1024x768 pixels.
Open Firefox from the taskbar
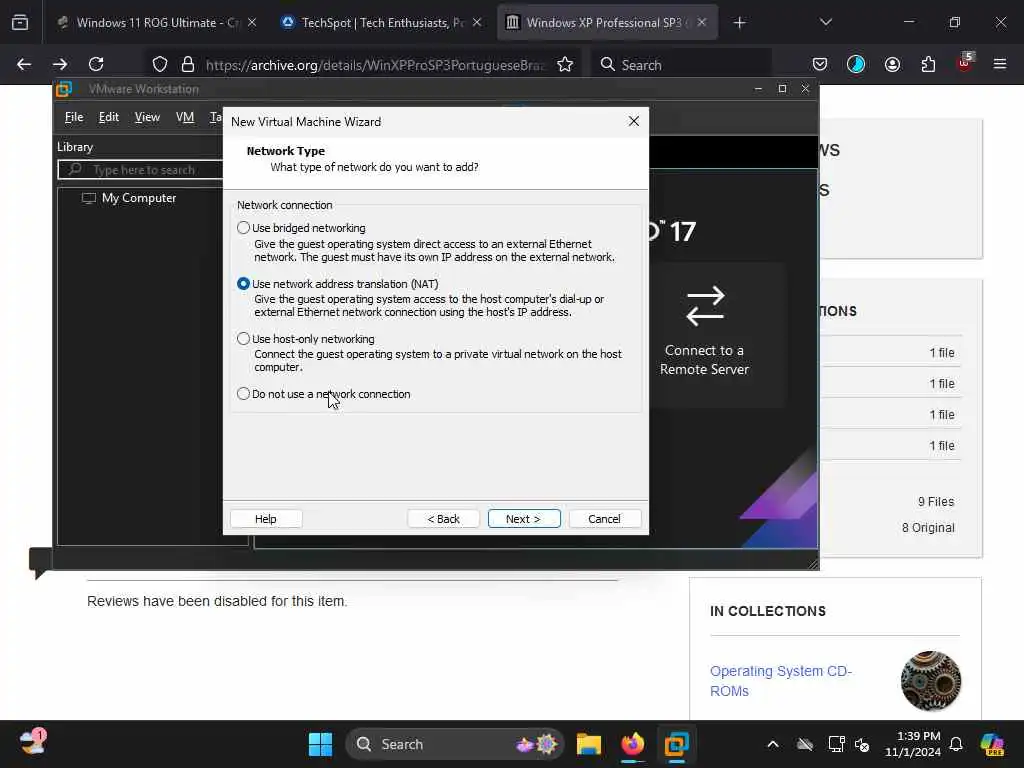(632, 744)
